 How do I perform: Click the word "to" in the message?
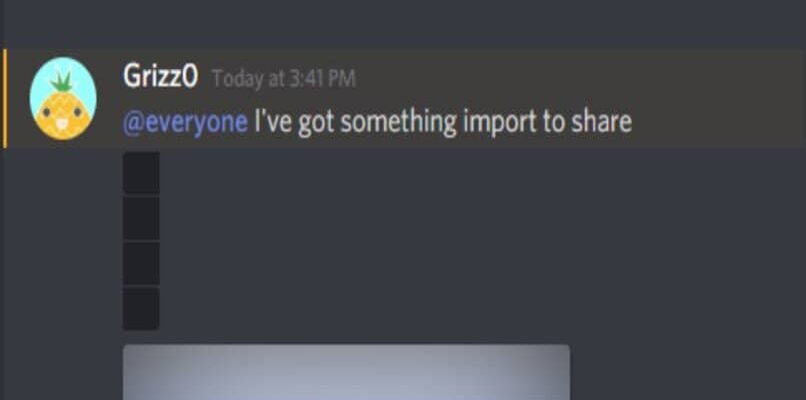551,123
